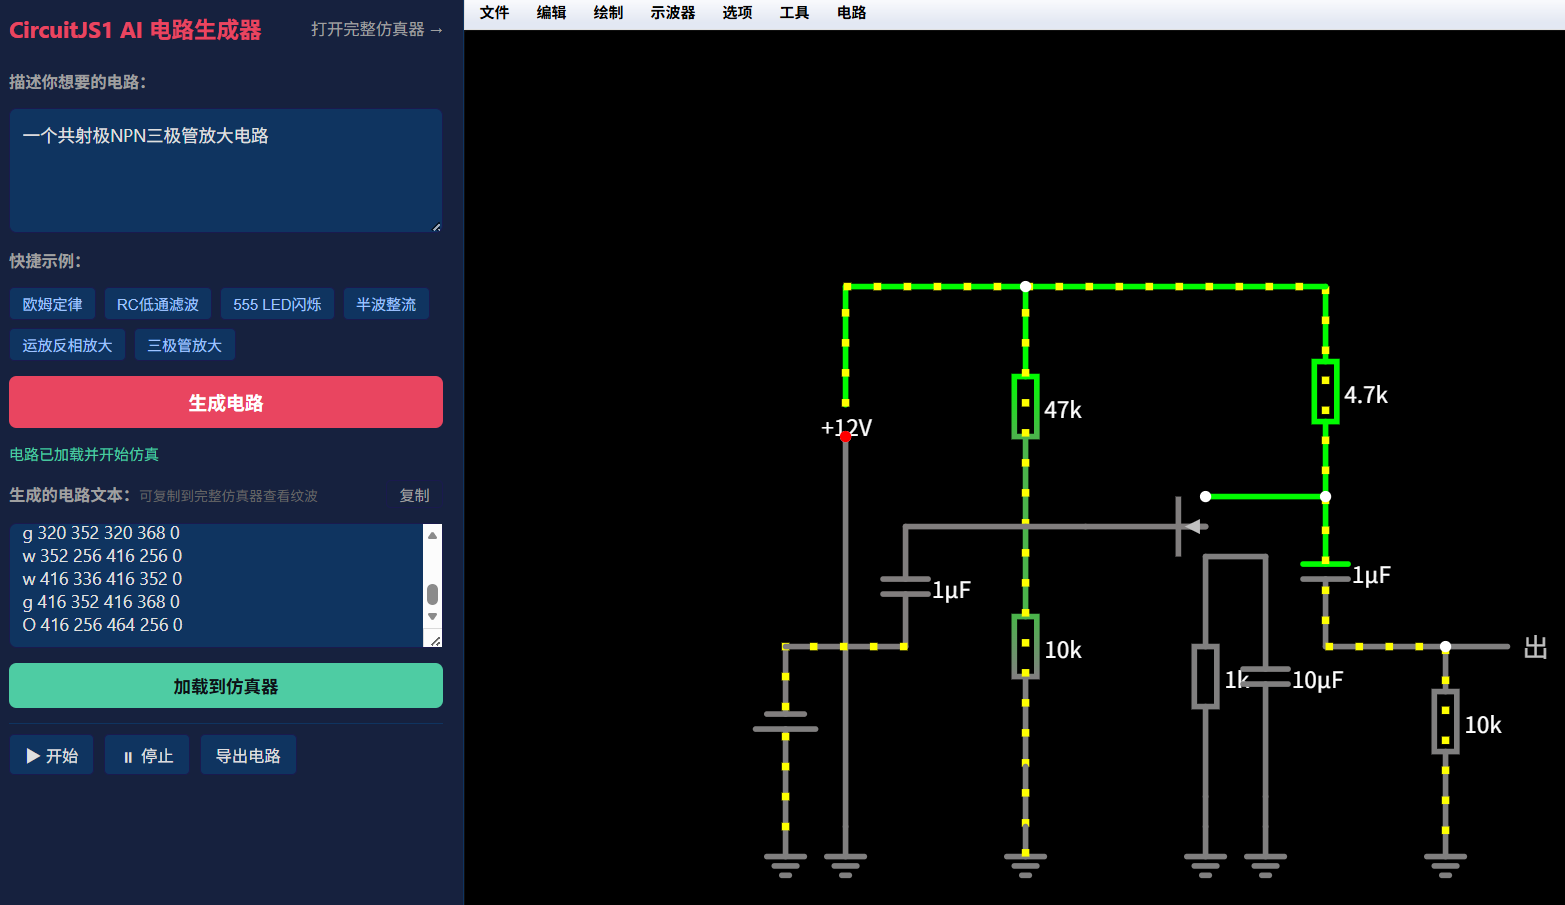Screen dimensions: 1565x905
Task: Pause simulation with the 停止 button
Action: tap(147, 755)
